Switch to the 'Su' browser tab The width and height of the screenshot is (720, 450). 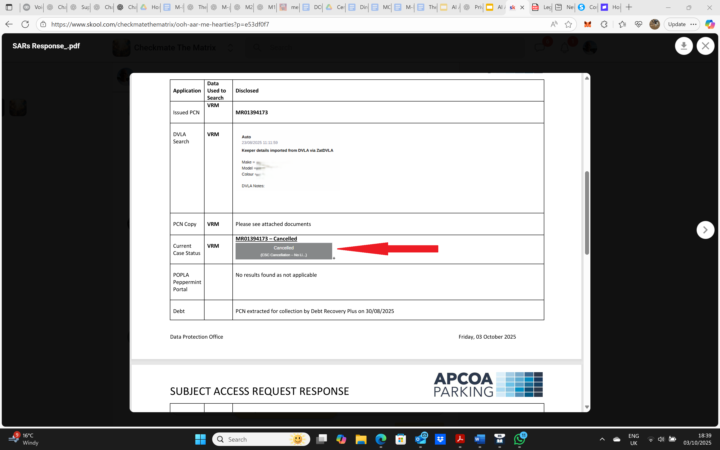click(x=80, y=7)
